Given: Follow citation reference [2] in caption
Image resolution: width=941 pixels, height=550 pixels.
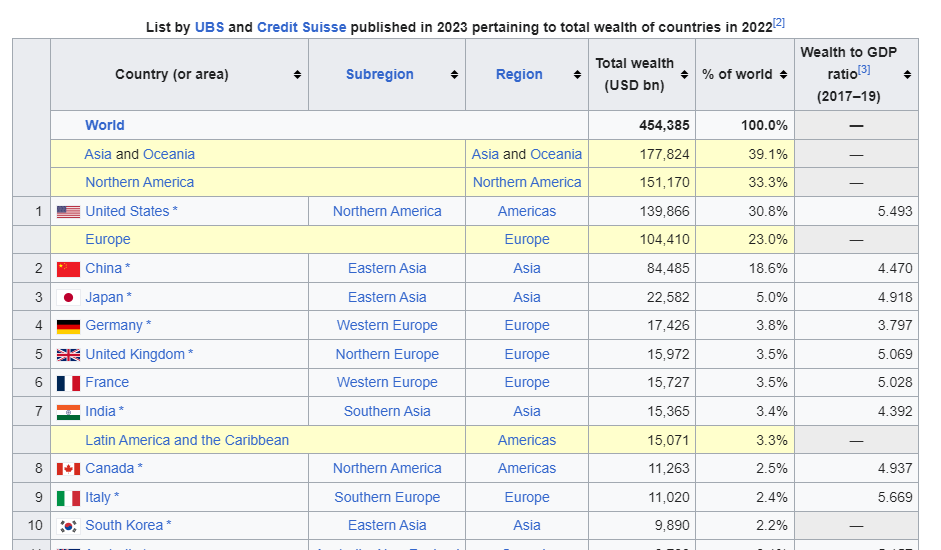Looking at the screenshot, I should (x=778, y=23).
